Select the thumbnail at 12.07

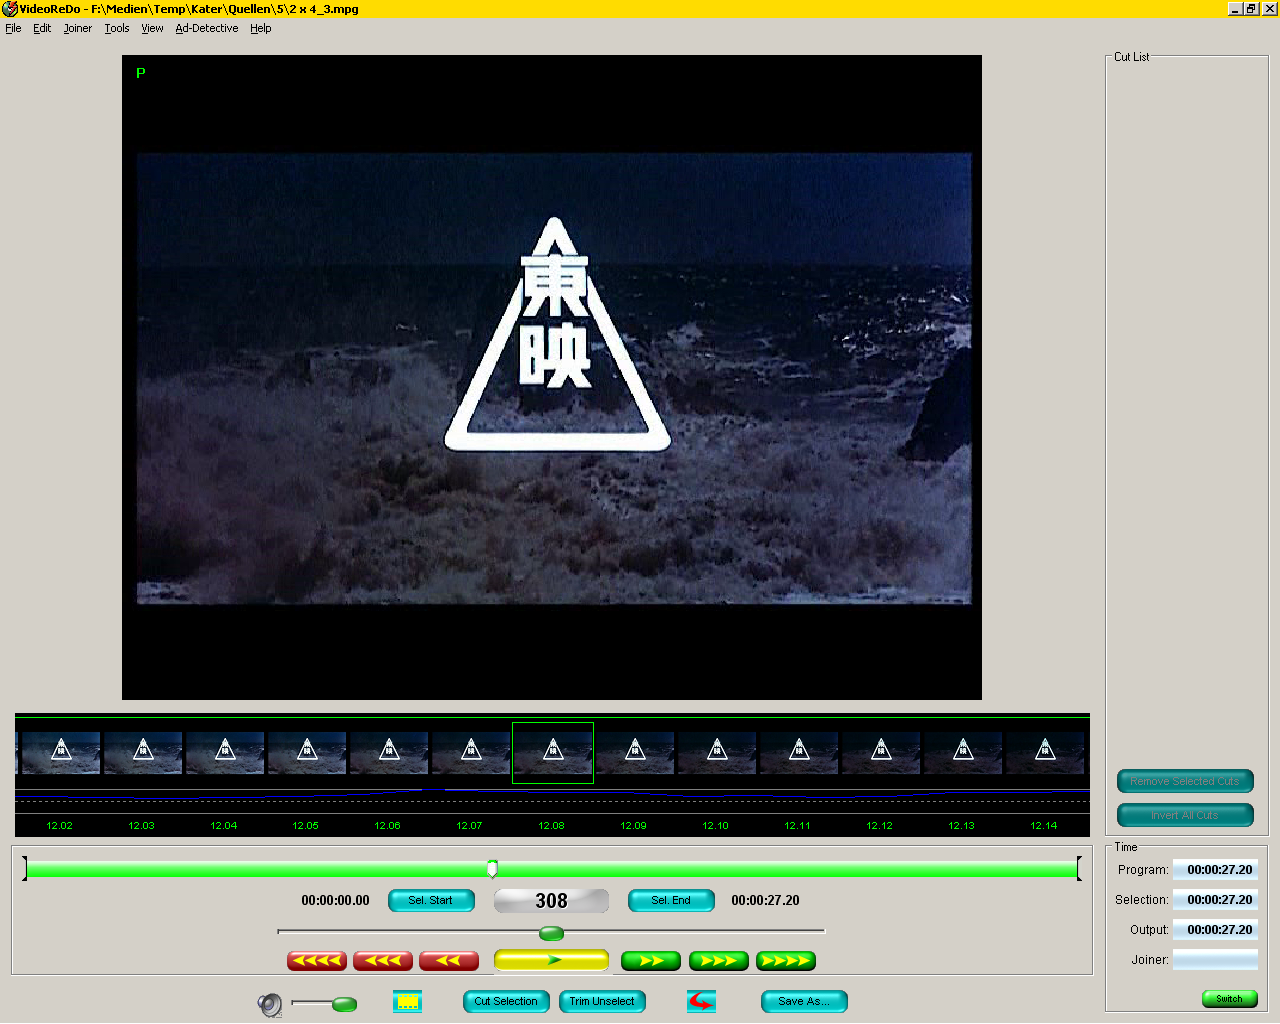point(471,753)
